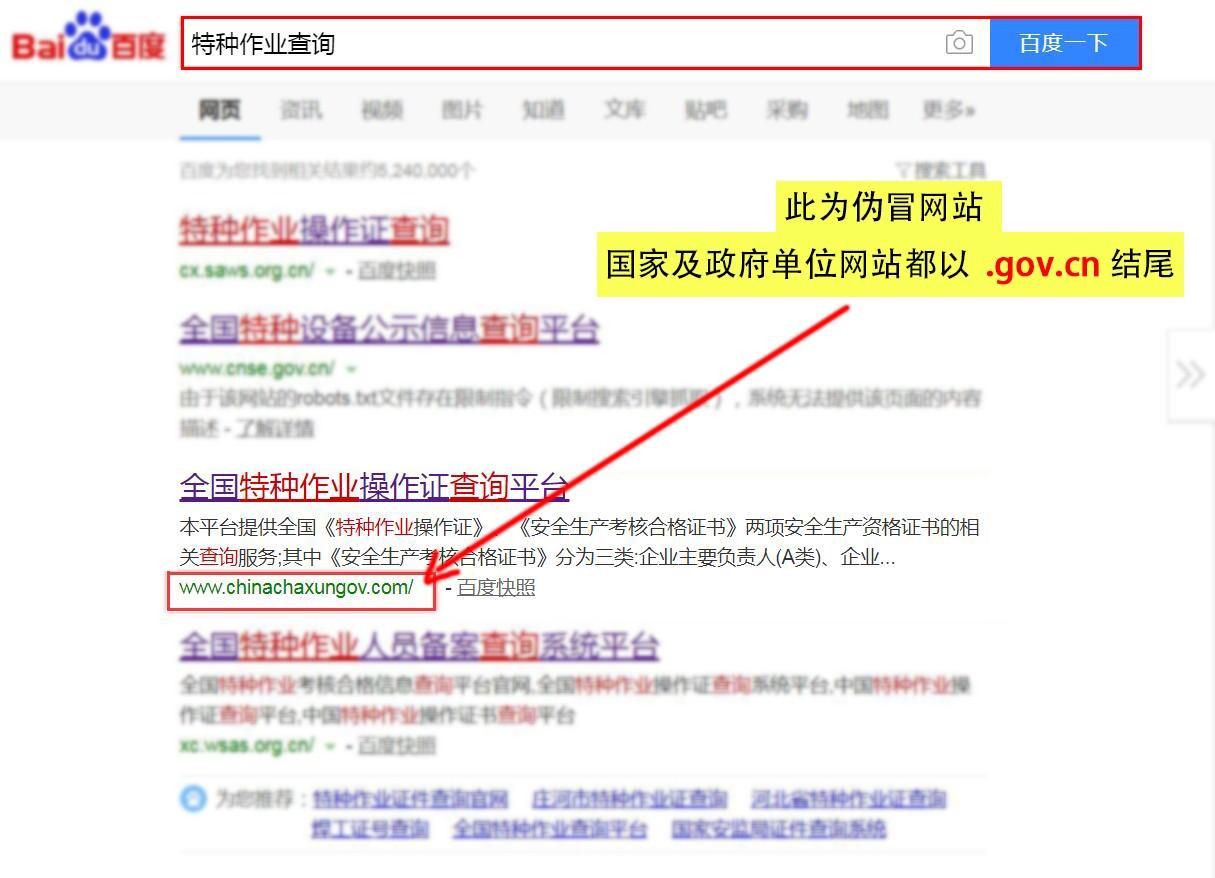Screen dimensions: 1215x878
Task: Open result 特种作业操作证查询
Action: click(x=314, y=230)
